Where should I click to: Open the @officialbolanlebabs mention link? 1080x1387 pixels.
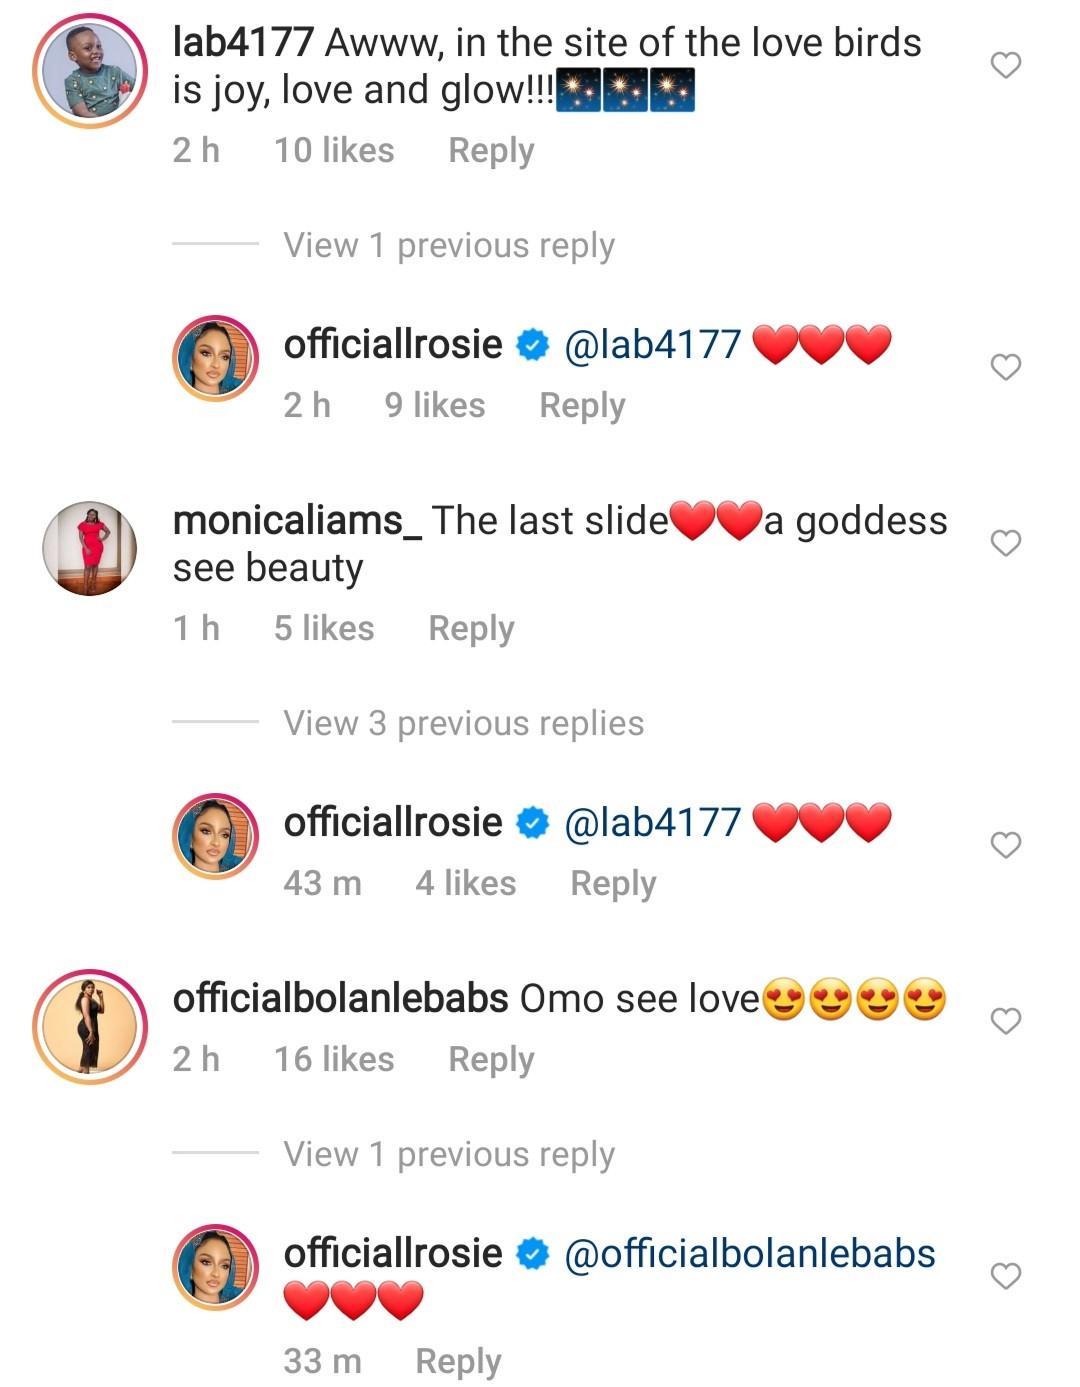[x=750, y=1253]
